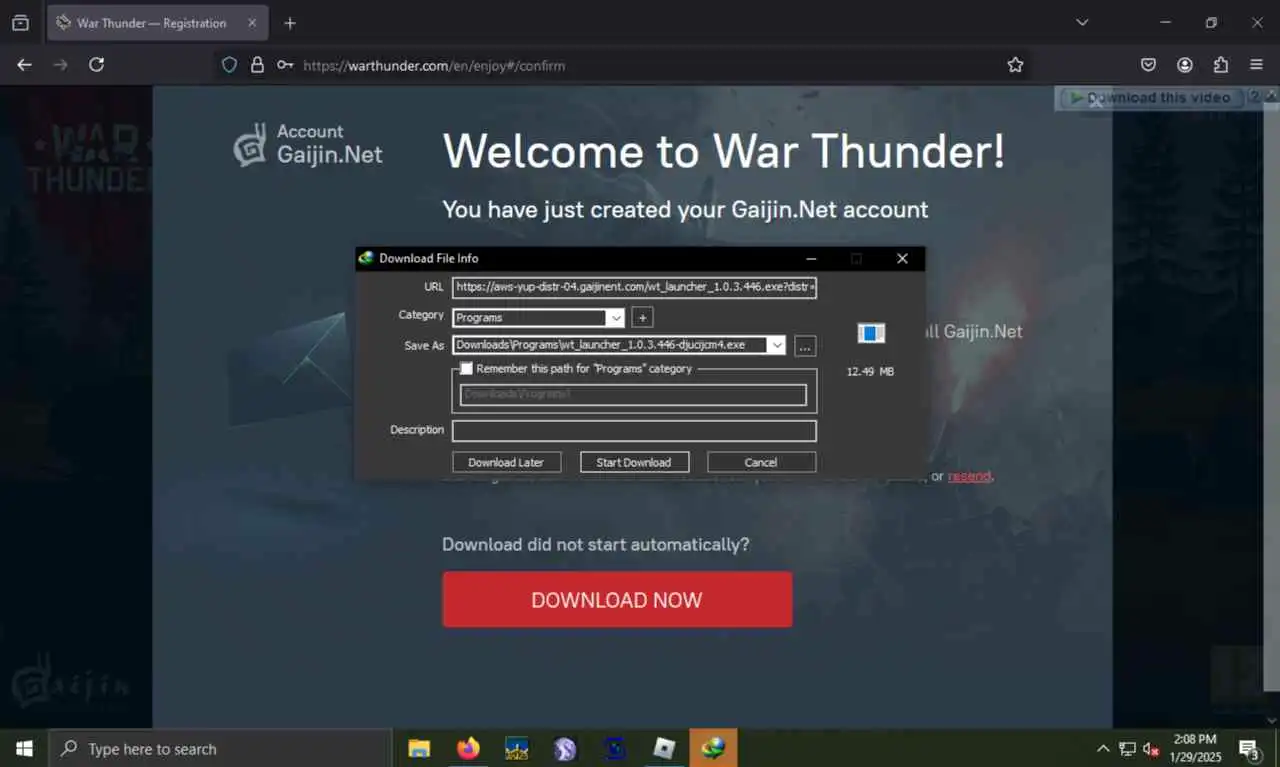Image resolution: width=1280 pixels, height=767 pixels.
Task: Go back in the browser
Action: click(x=25, y=65)
